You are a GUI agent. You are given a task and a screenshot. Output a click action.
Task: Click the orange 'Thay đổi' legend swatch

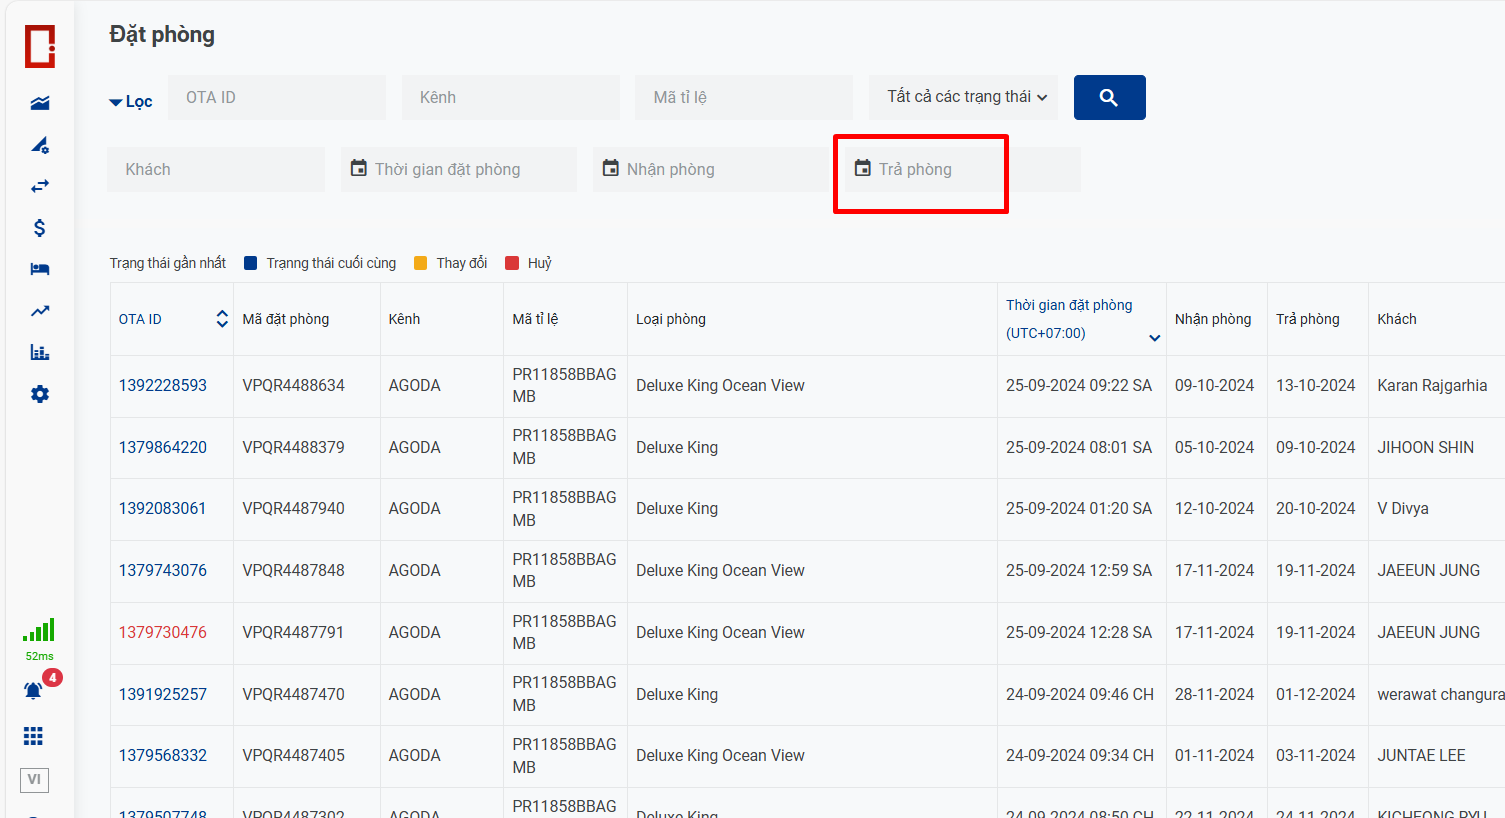[421, 263]
